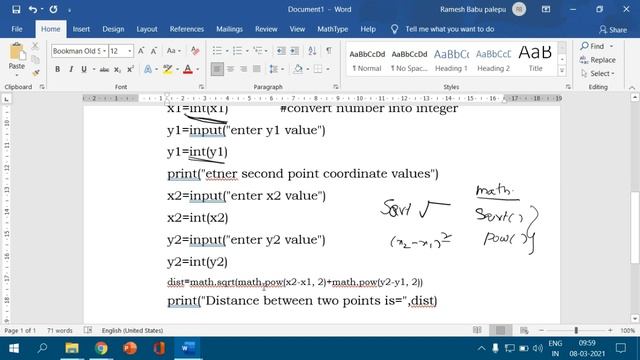Image resolution: width=640 pixels, height=360 pixels.
Task: Switch to Web Layout view
Action: [524, 330]
